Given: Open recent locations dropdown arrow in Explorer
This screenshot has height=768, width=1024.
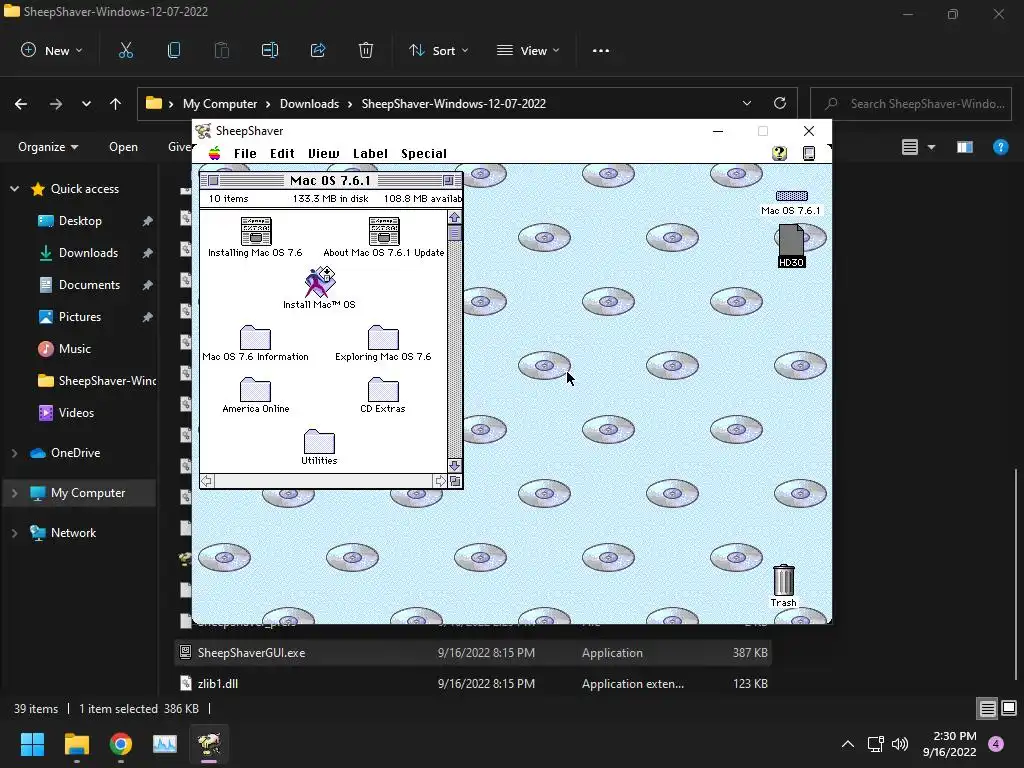Looking at the screenshot, I should point(86,104).
